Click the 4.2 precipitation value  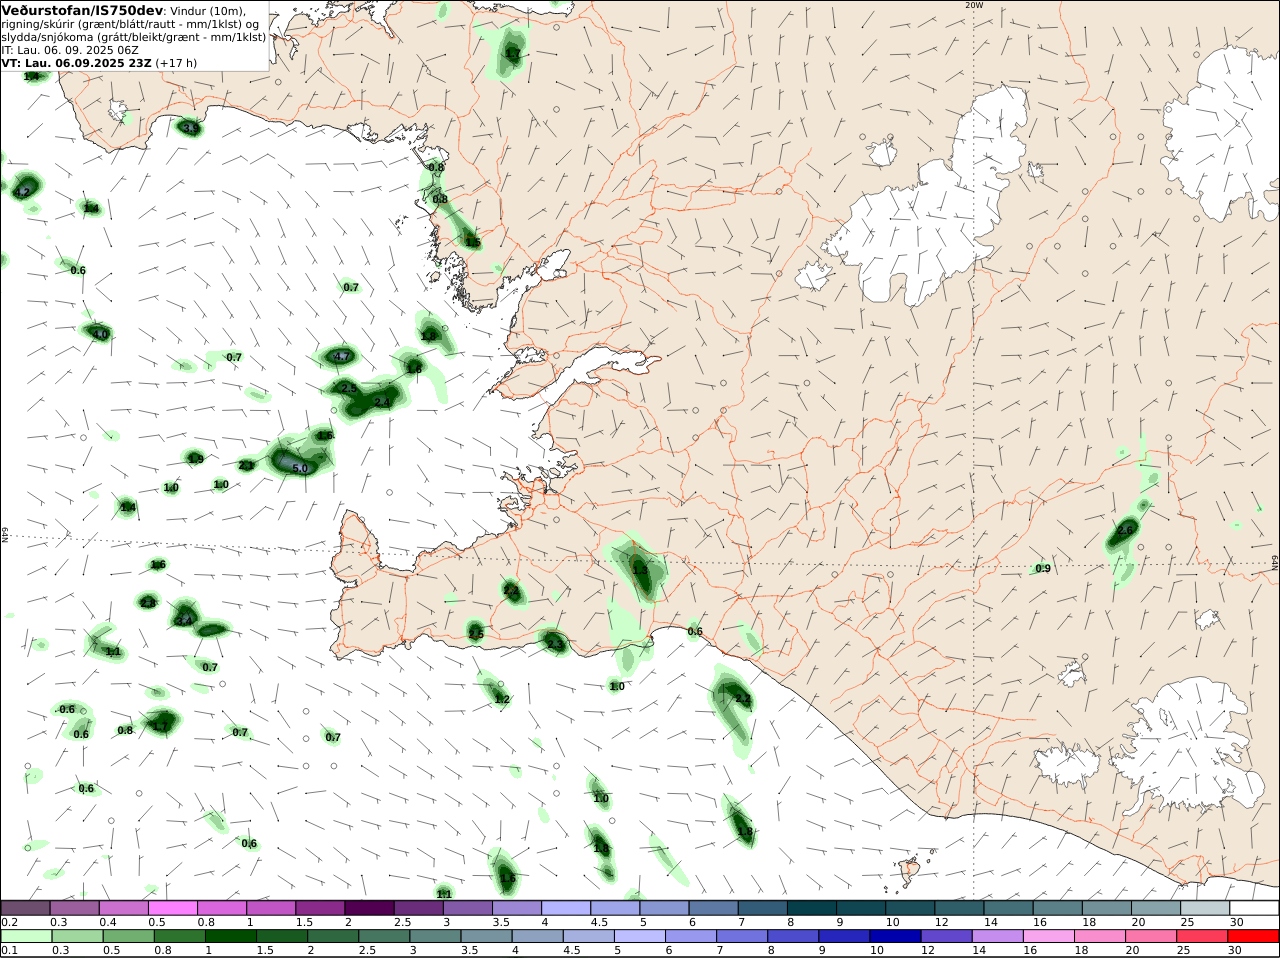click(23, 191)
